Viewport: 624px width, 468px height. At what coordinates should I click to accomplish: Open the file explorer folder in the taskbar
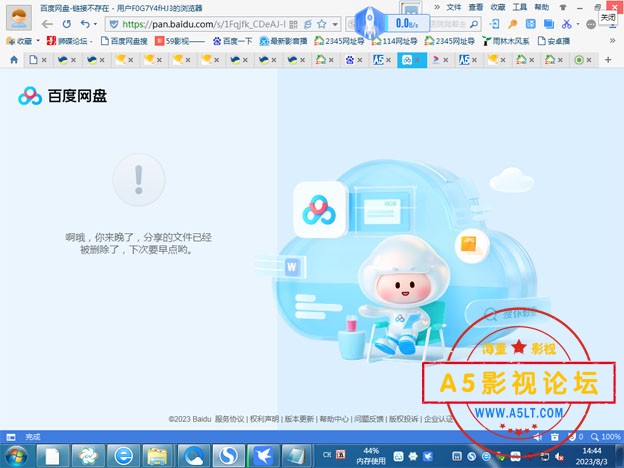[x=158, y=456]
